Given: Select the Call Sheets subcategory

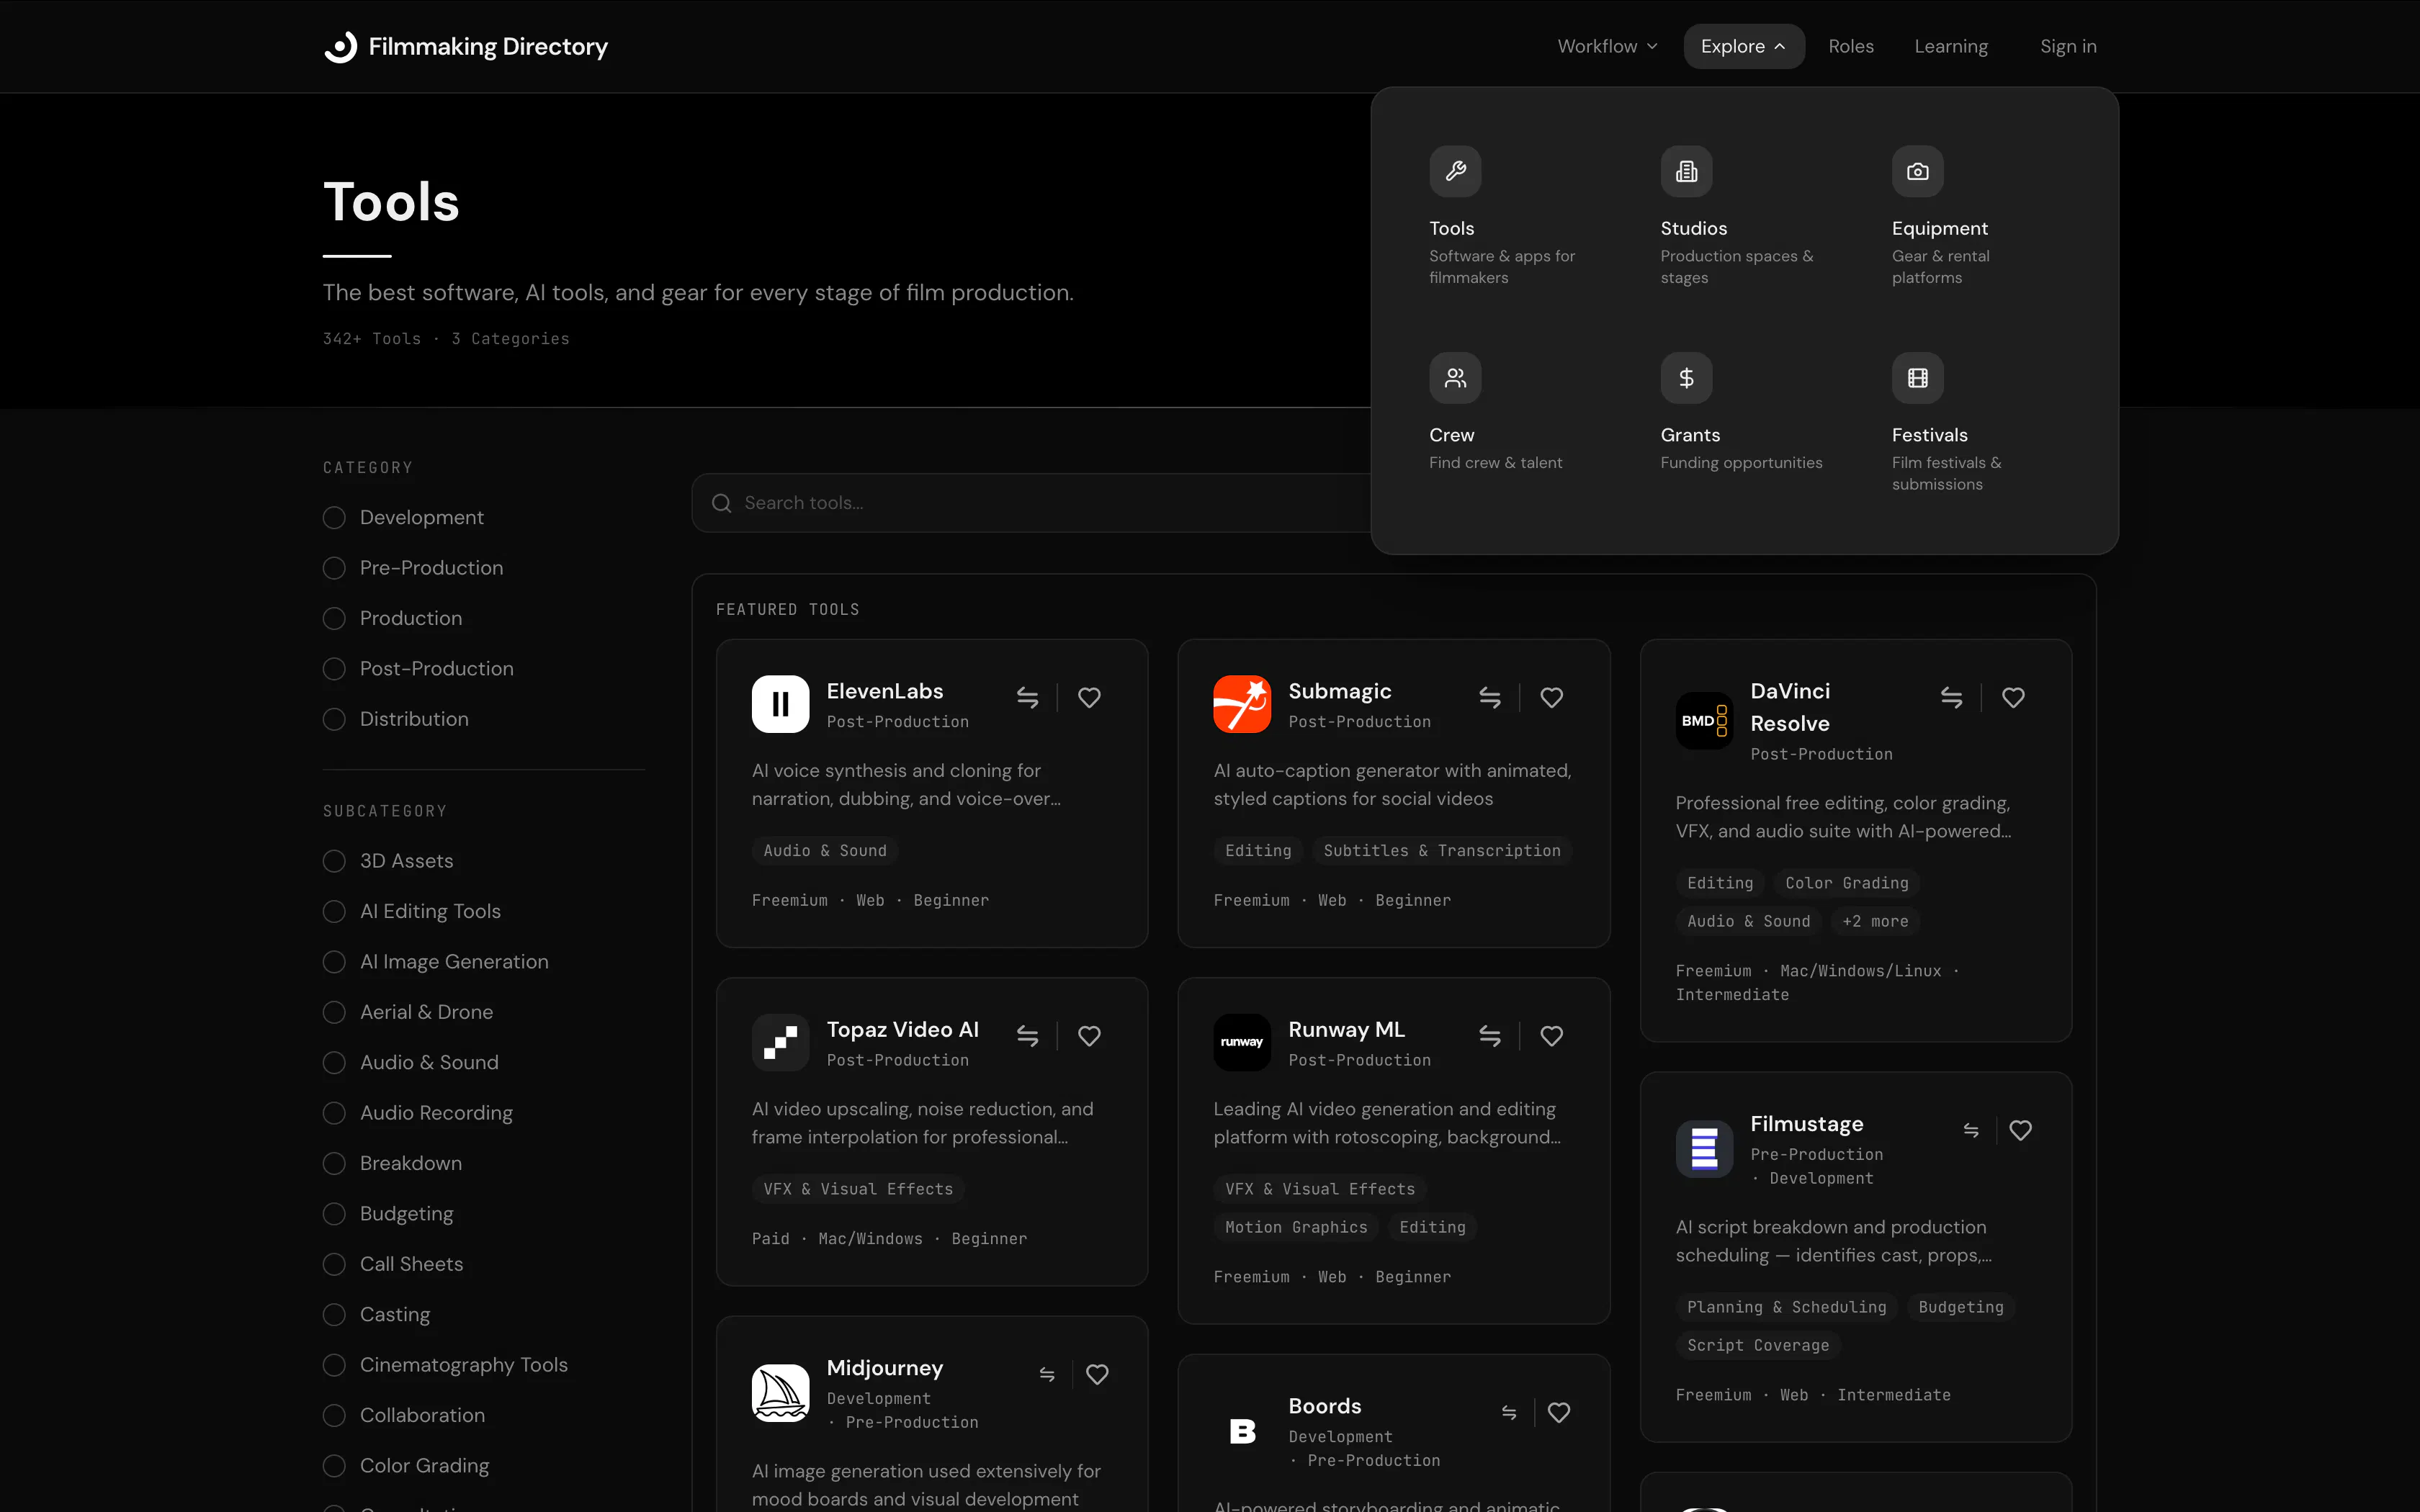Looking at the screenshot, I should pyautogui.click(x=334, y=1264).
